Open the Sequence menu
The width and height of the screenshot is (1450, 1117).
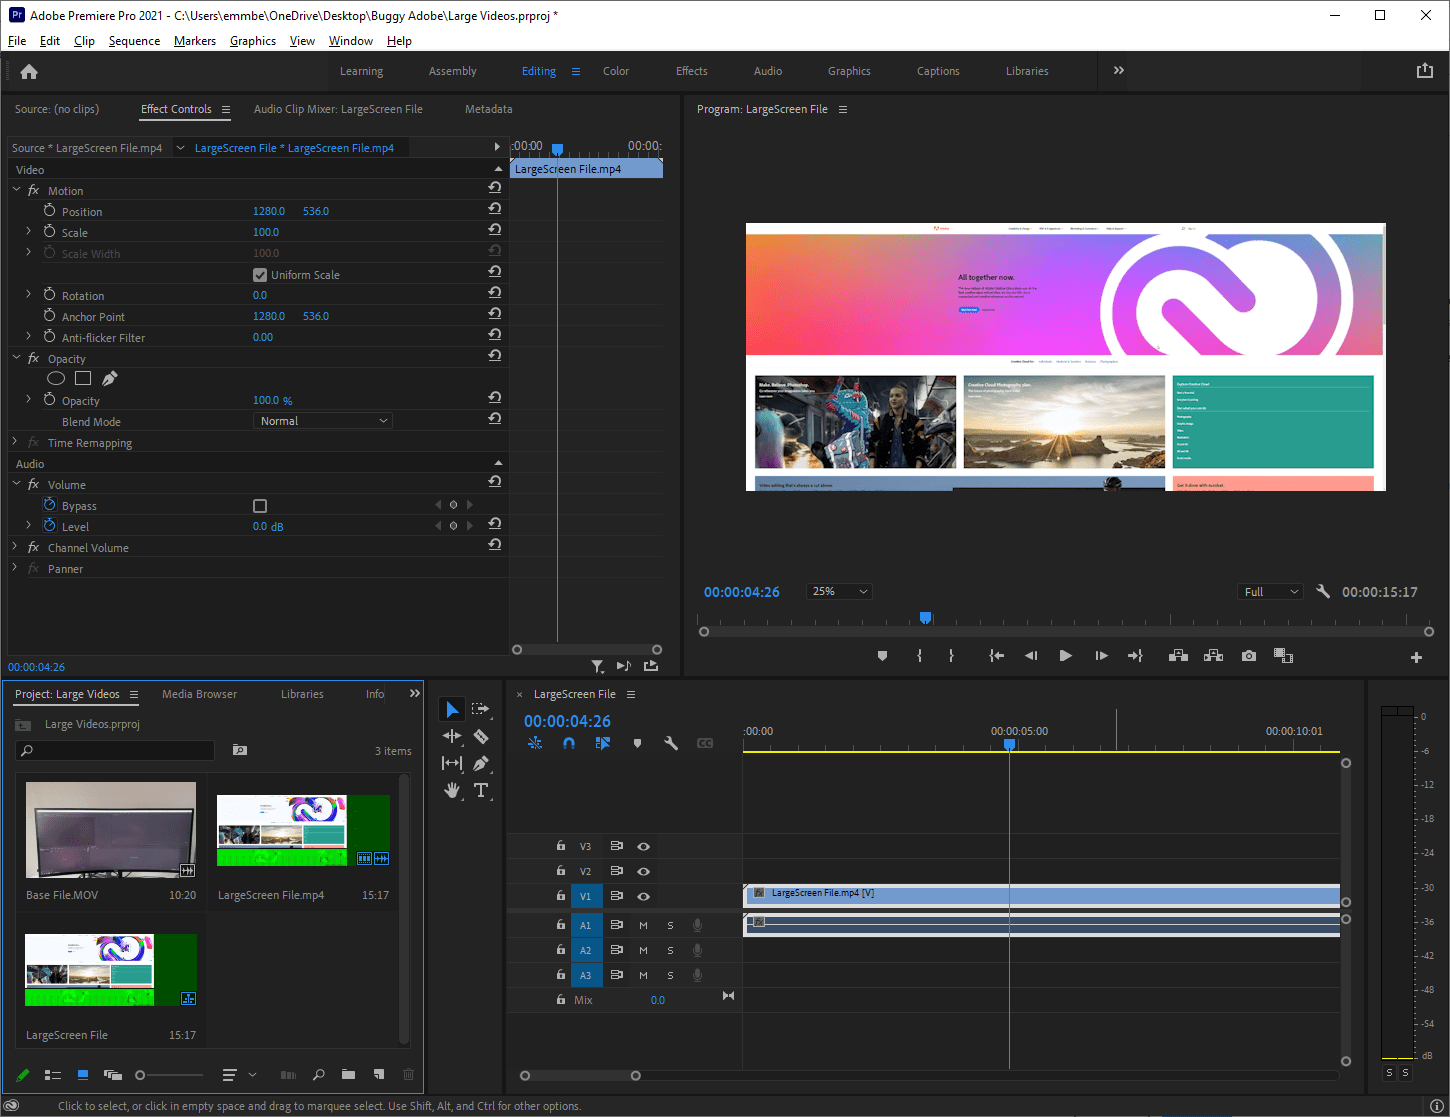coord(134,41)
